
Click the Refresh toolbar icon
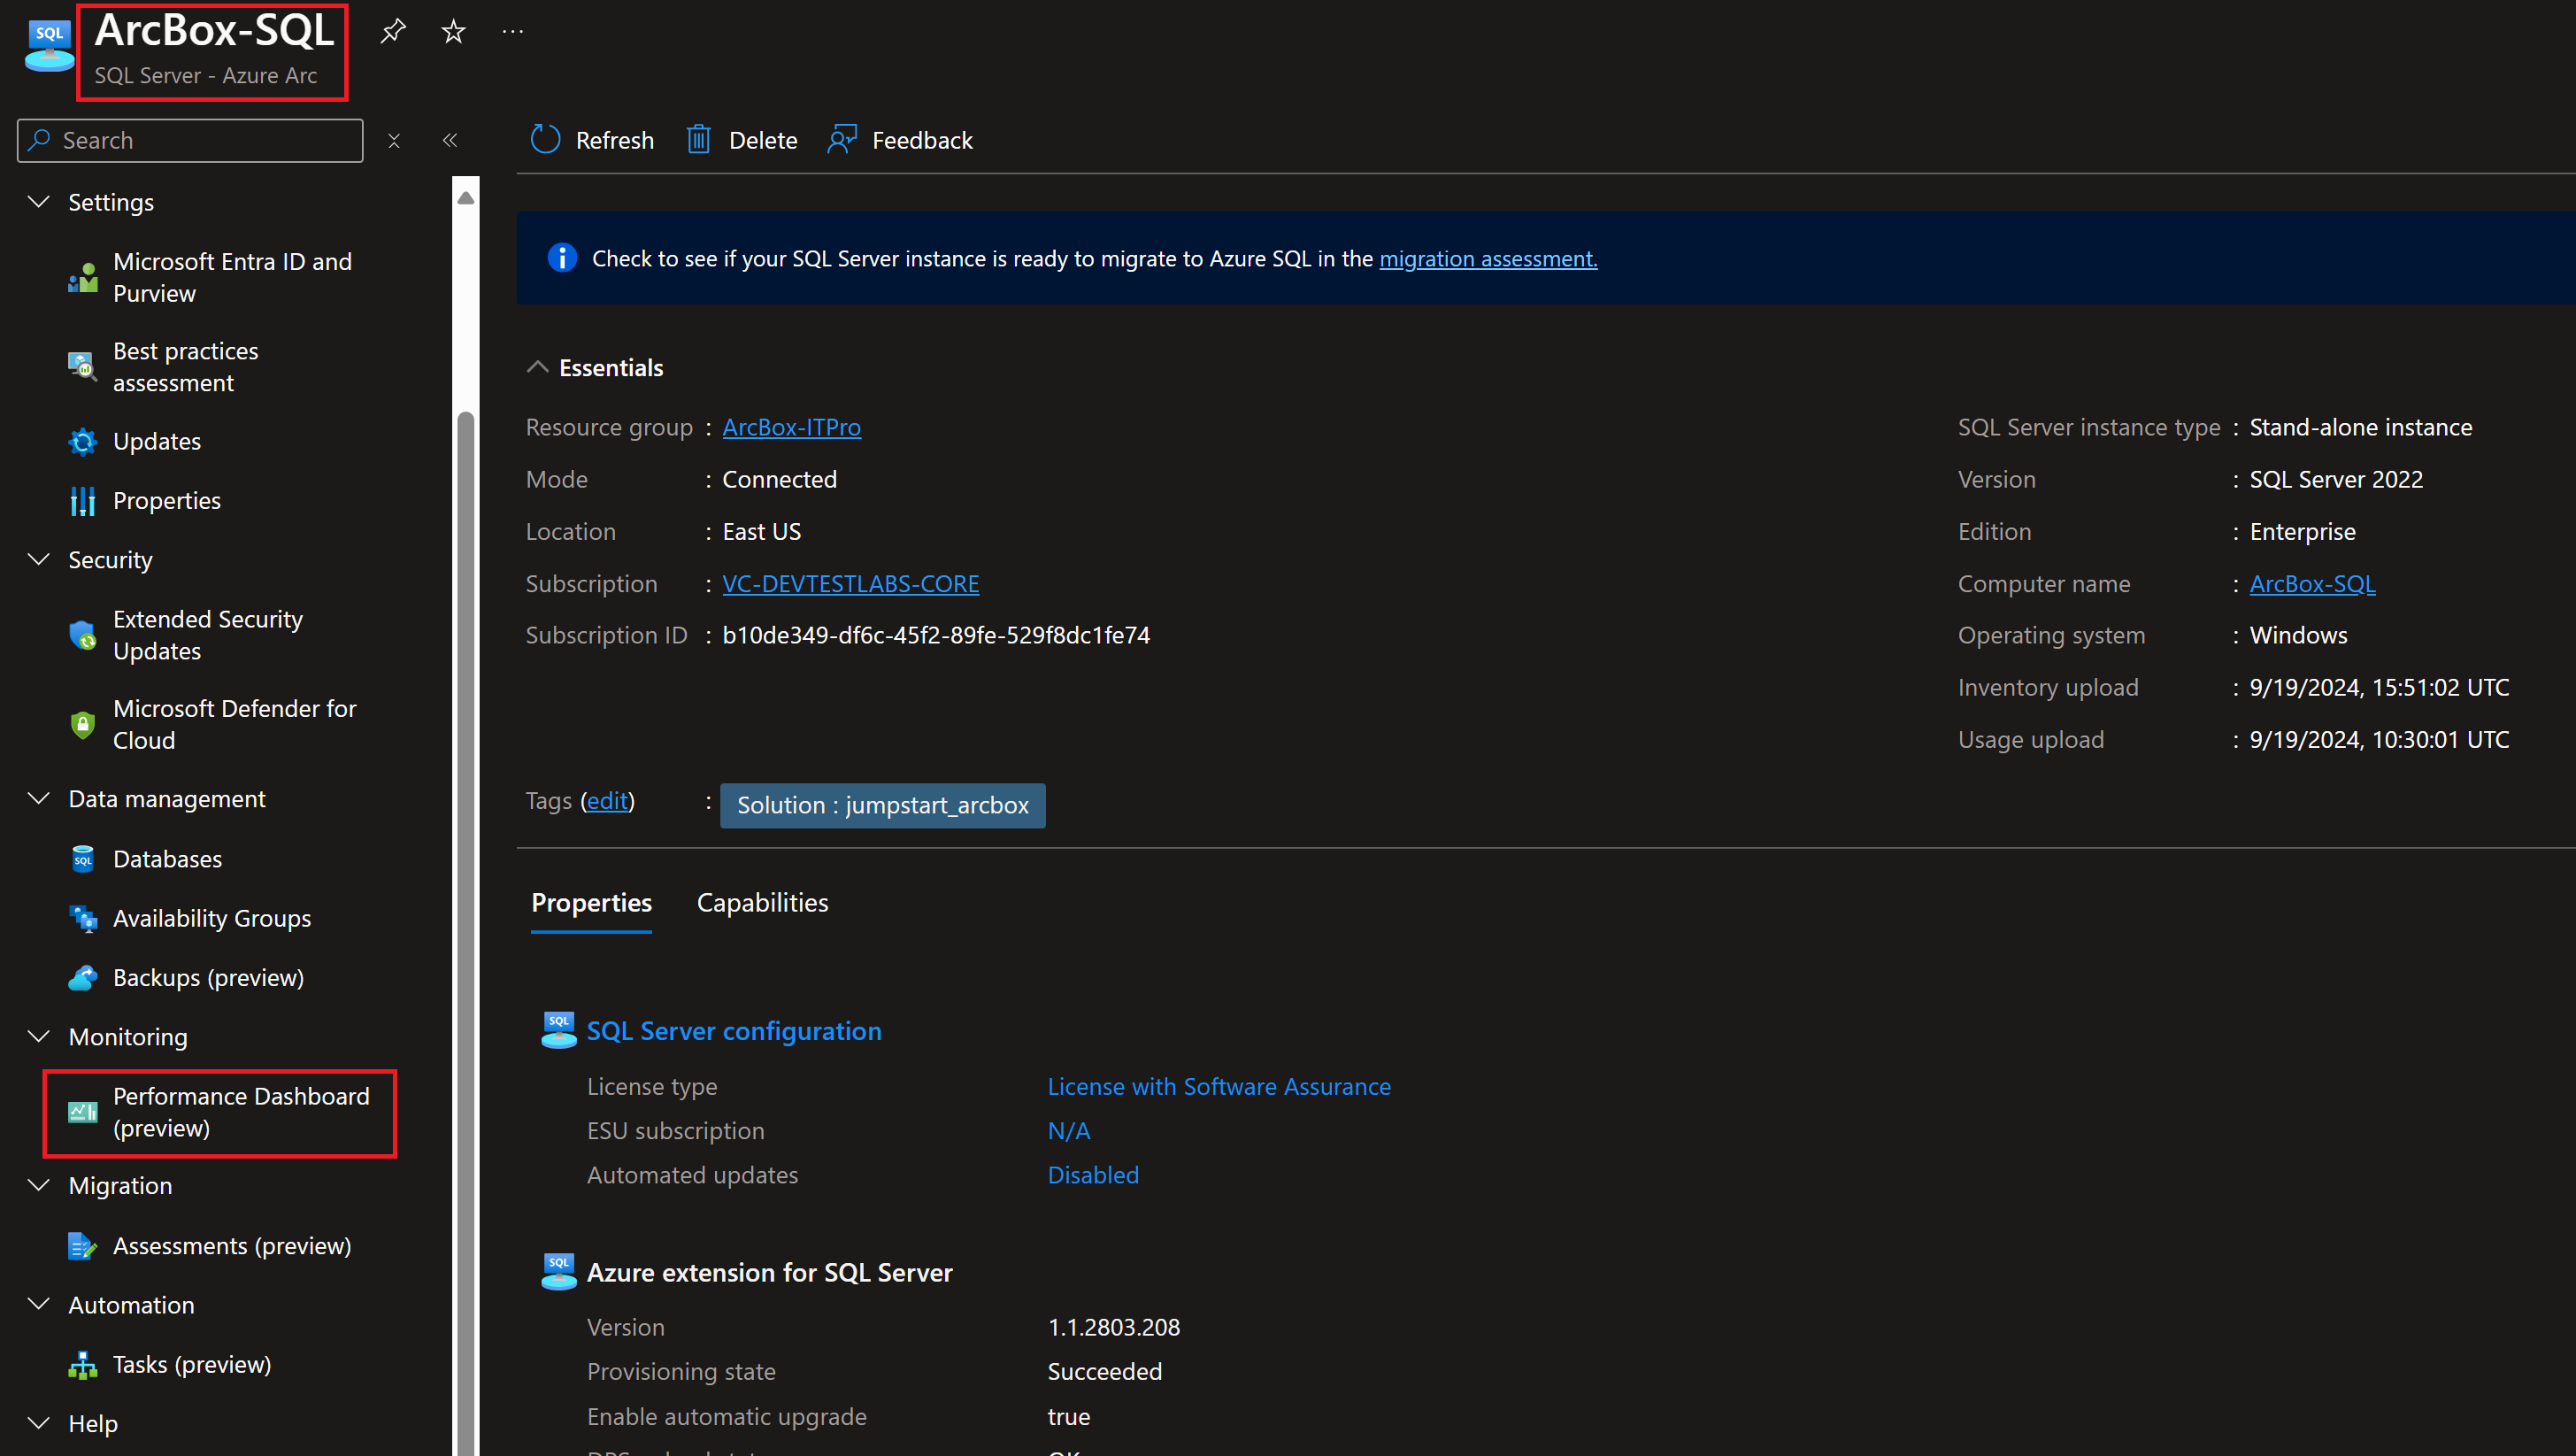tap(546, 139)
